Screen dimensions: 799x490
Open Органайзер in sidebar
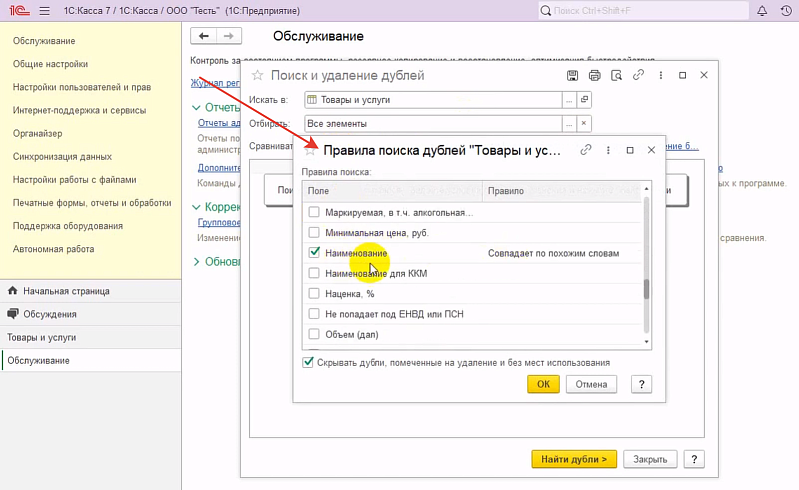coord(38,133)
